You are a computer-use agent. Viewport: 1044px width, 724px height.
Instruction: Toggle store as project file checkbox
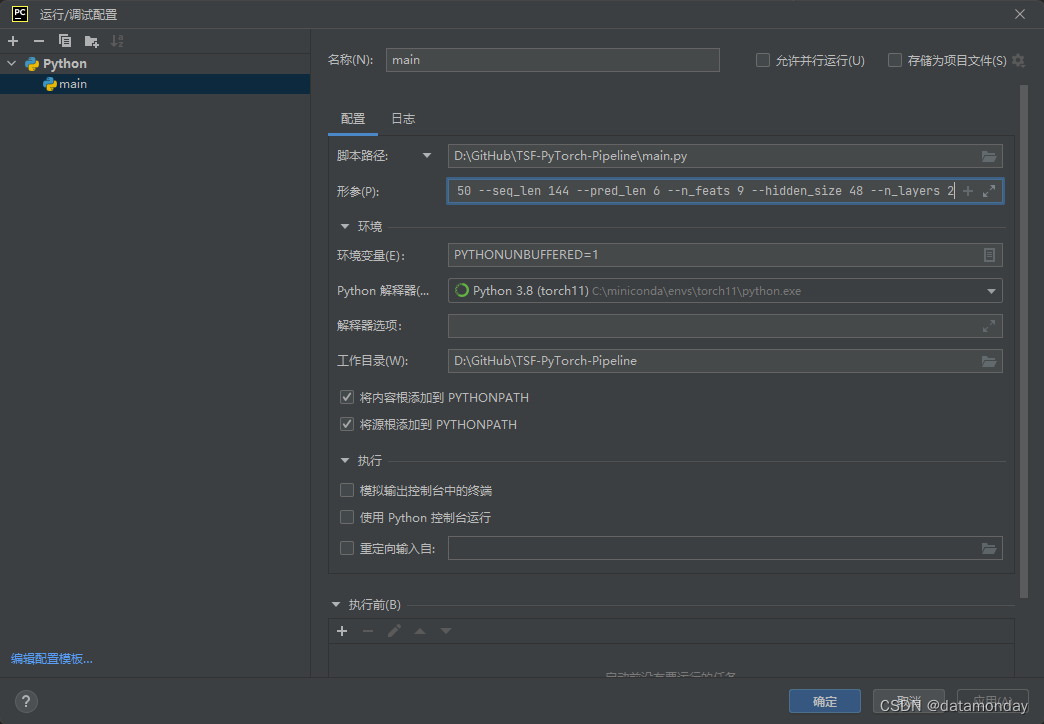point(895,61)
